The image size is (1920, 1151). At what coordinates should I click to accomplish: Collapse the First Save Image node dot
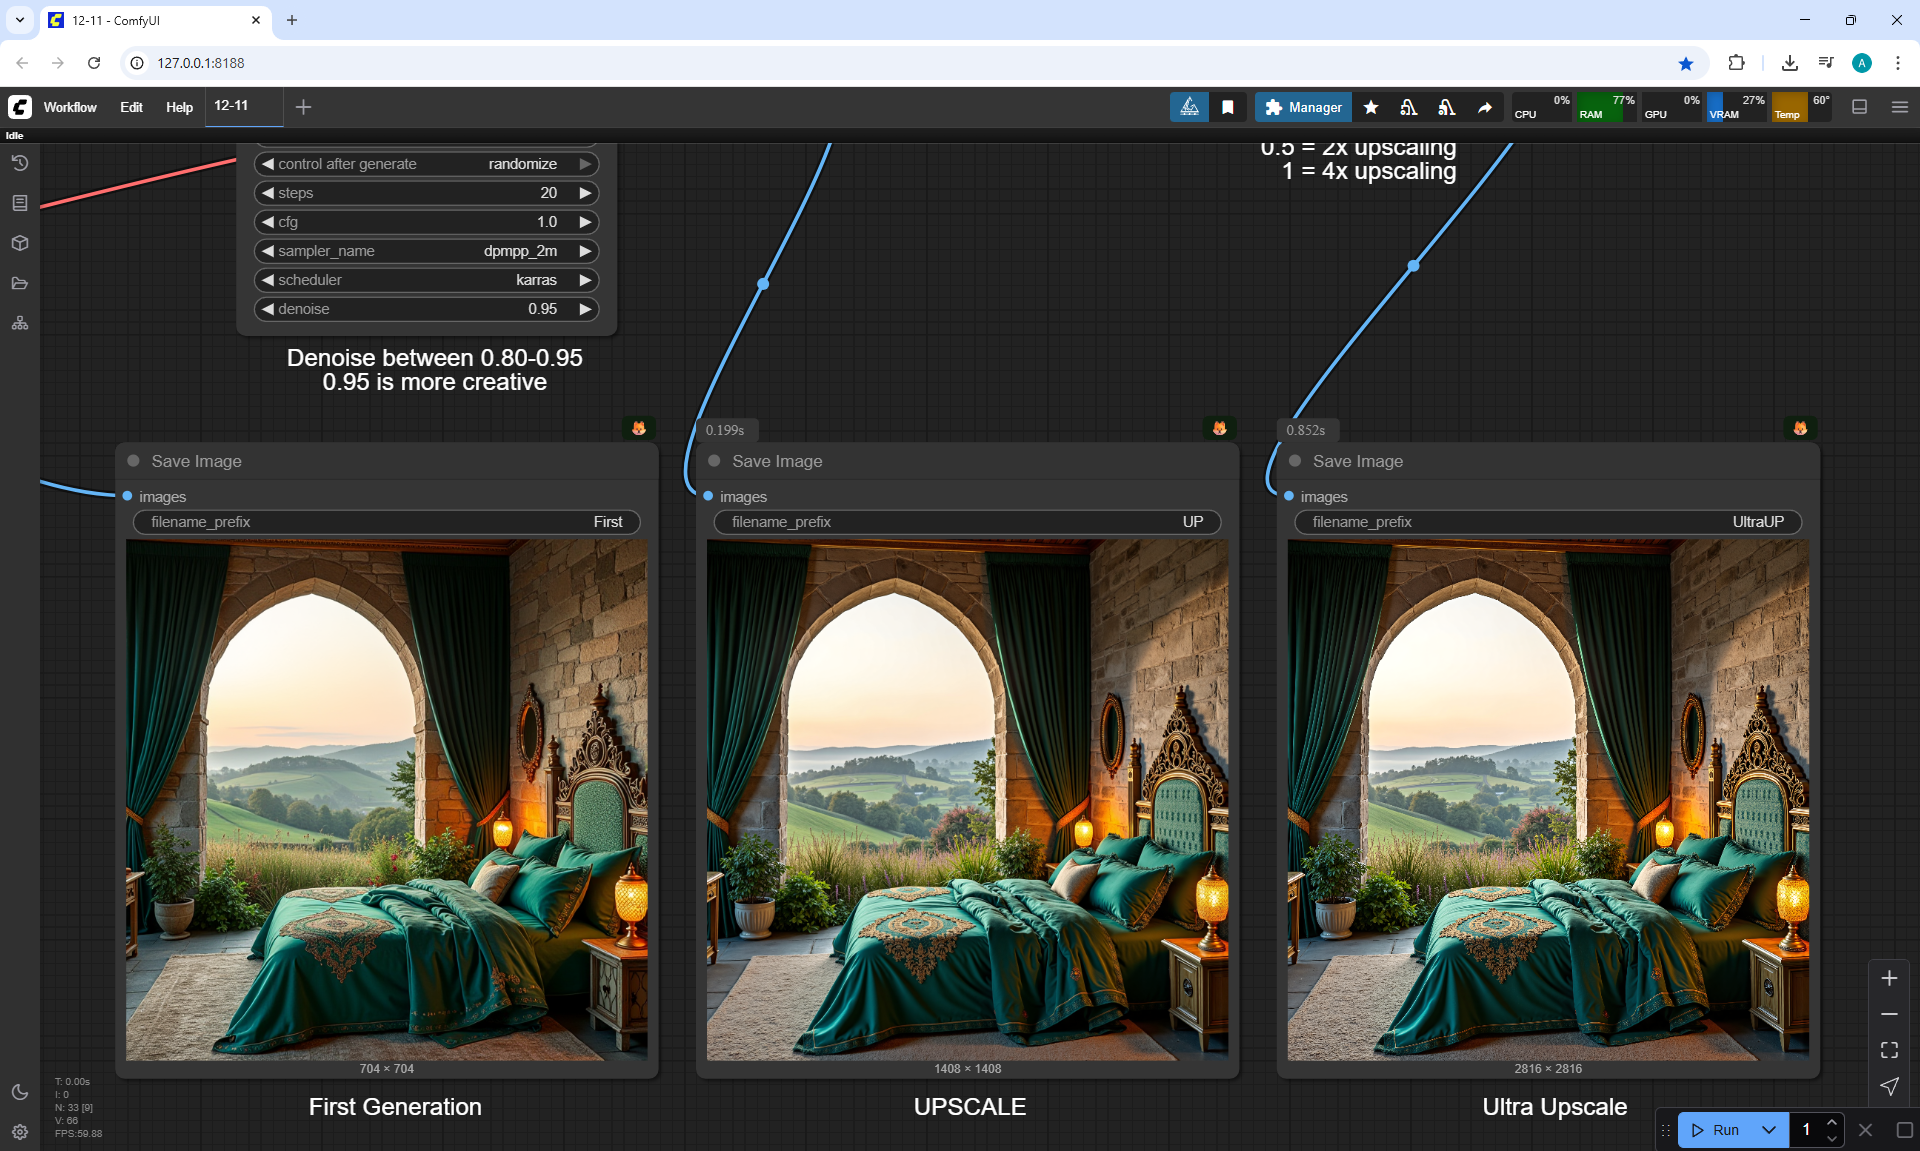tap(133, 461)
